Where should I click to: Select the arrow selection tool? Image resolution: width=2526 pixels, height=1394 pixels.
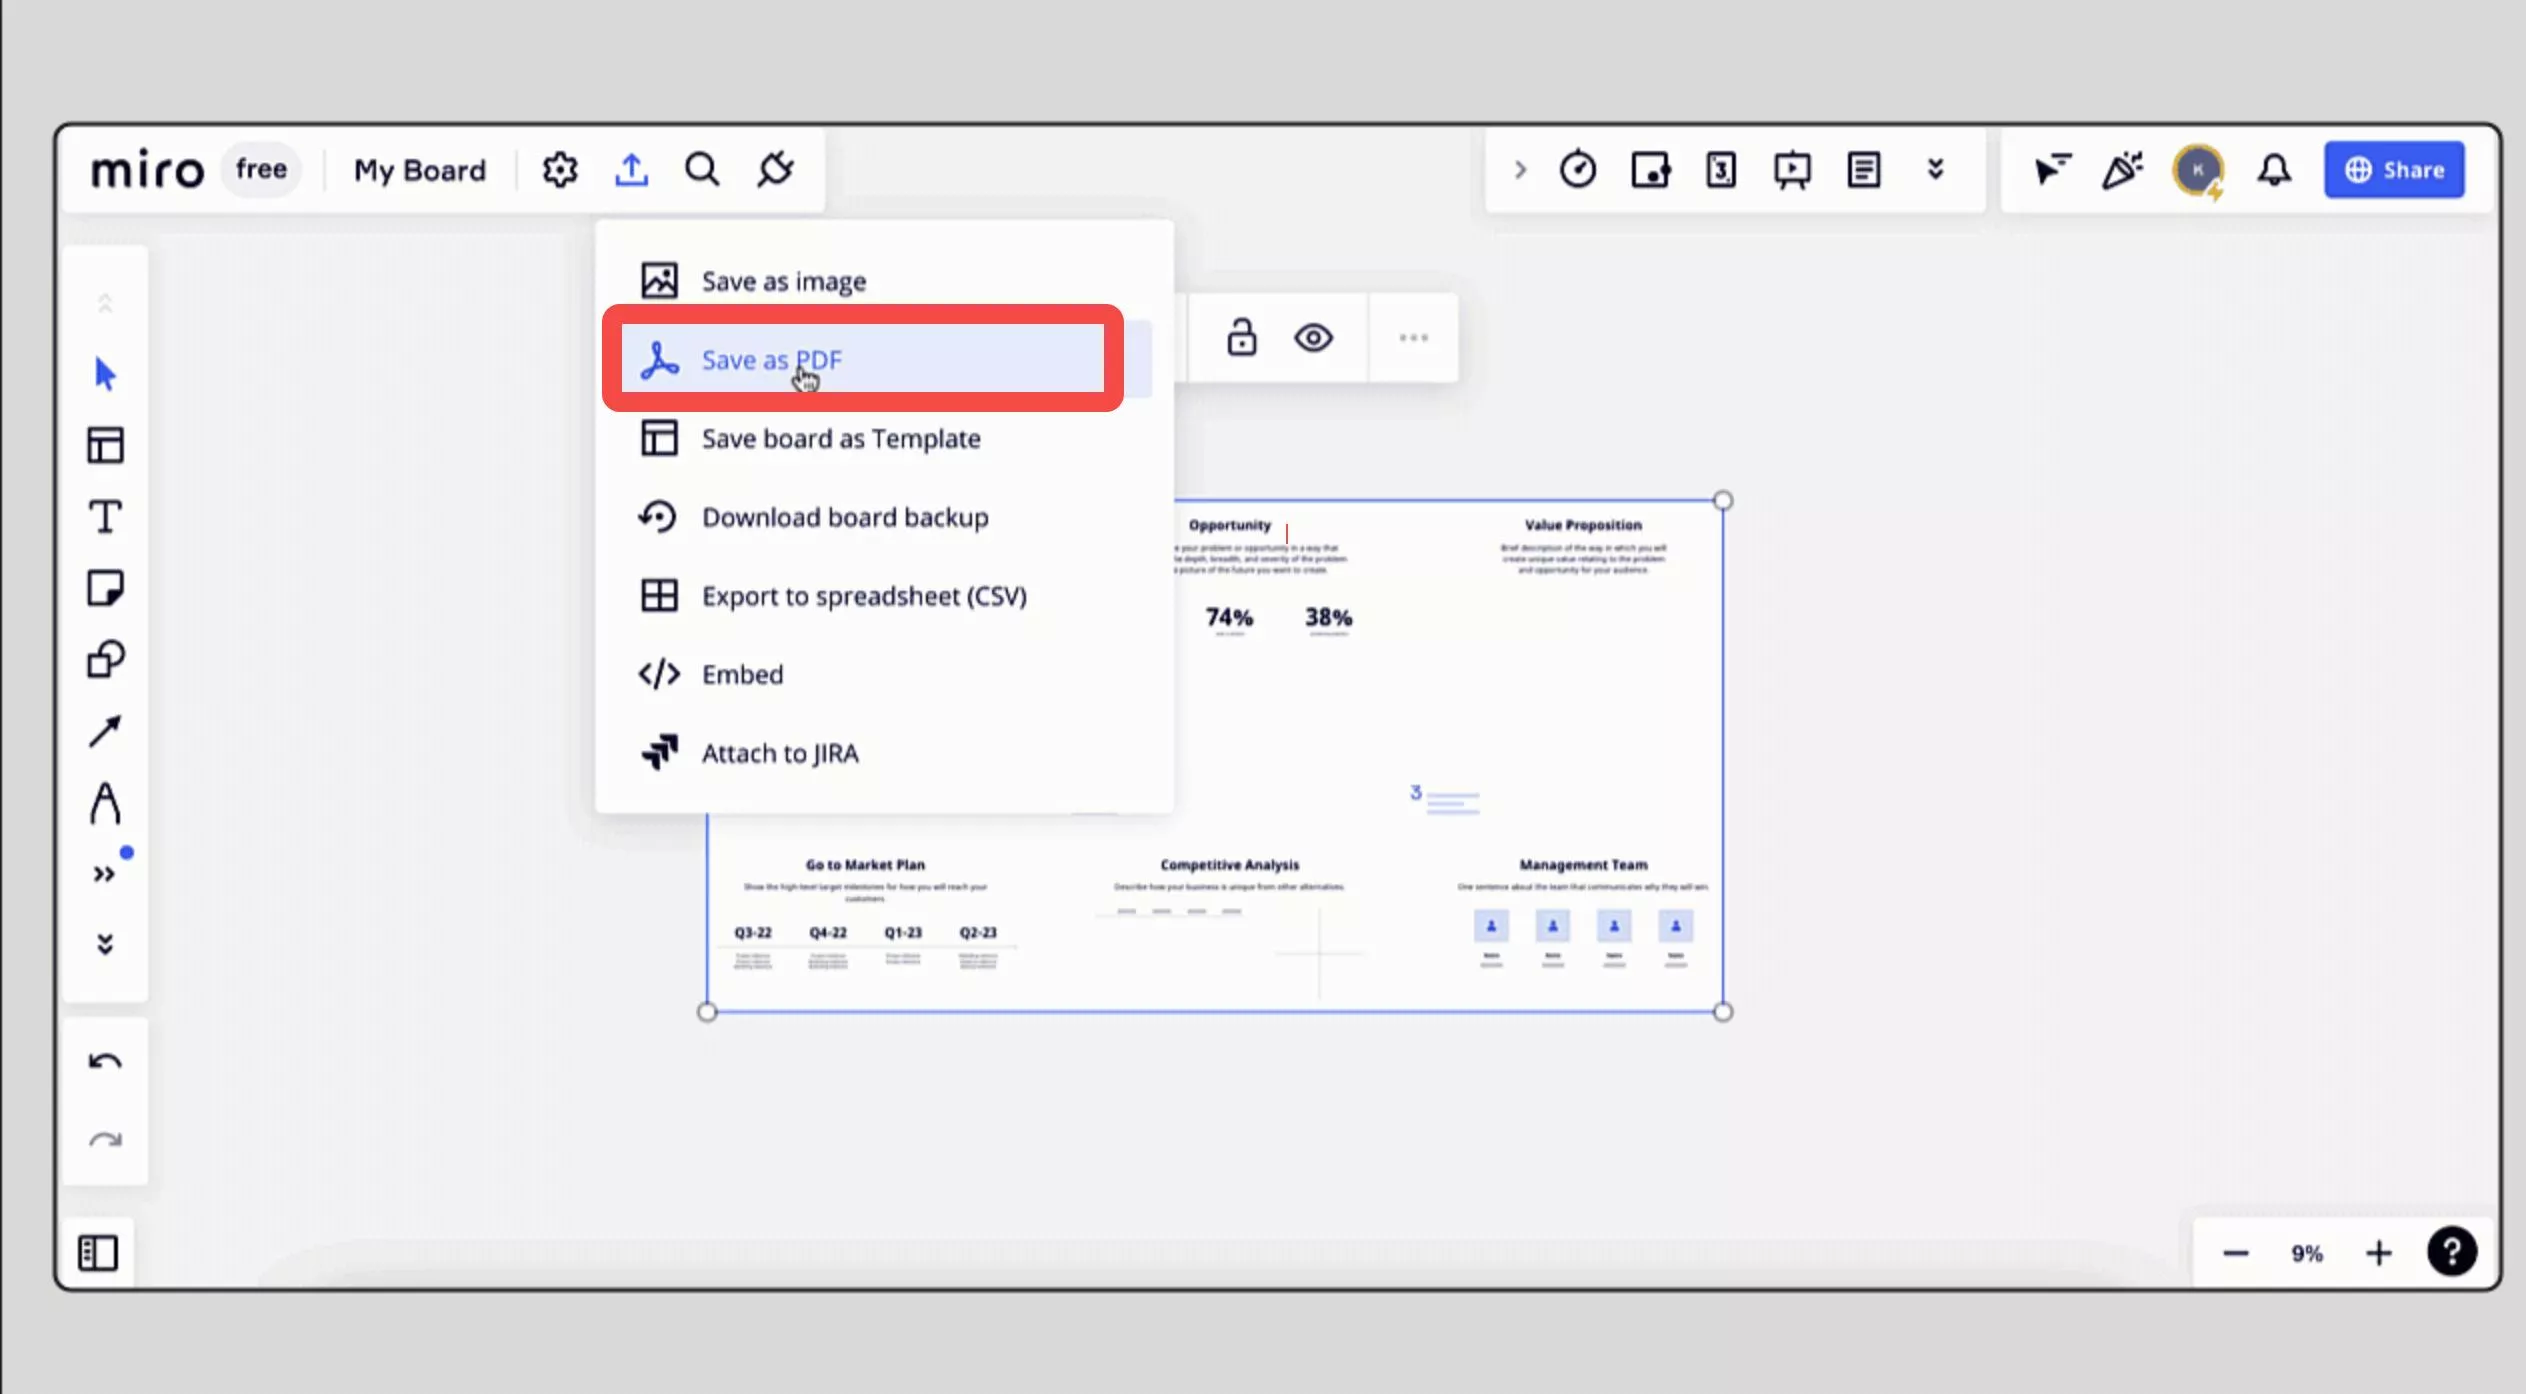[104, 373]
